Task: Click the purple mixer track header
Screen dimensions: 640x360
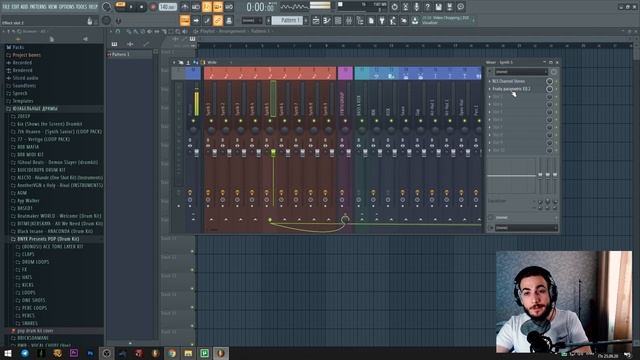Action: pos(345,73)
